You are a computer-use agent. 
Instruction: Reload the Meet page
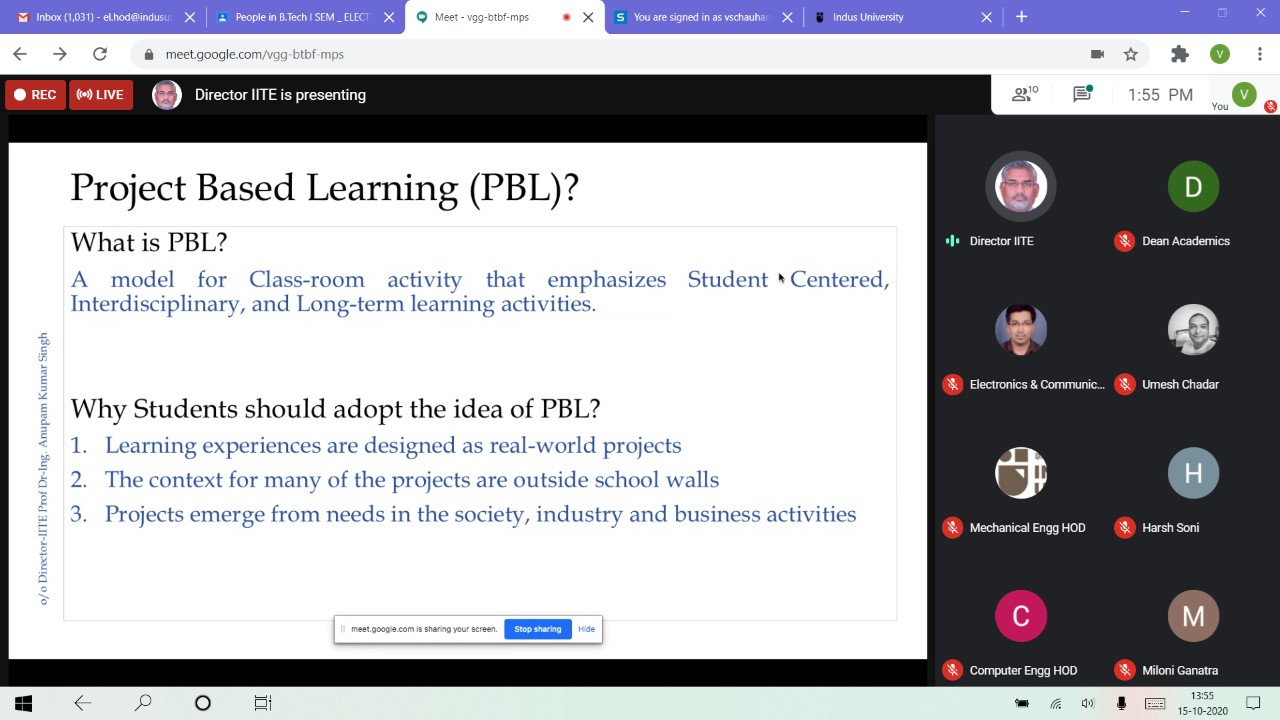[x=100, y=54]
